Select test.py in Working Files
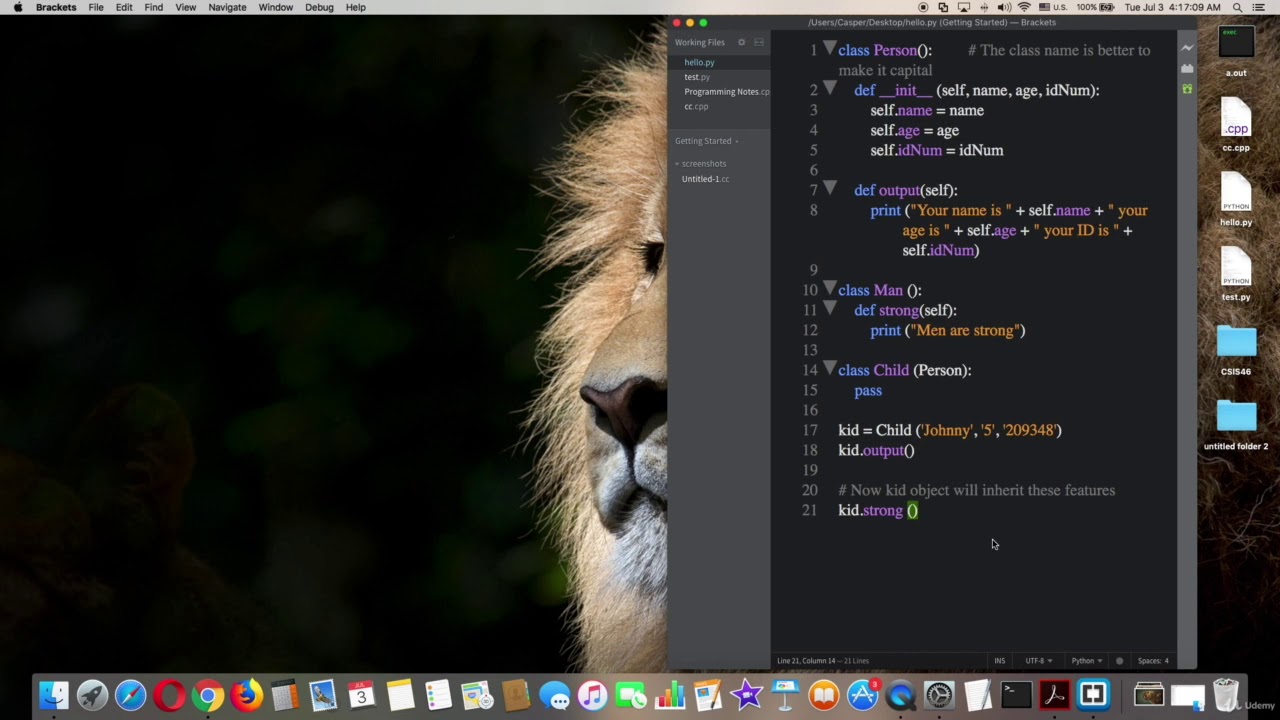Image resolution: width=1280 pixels, height=720 pixels. pos(697,77)
